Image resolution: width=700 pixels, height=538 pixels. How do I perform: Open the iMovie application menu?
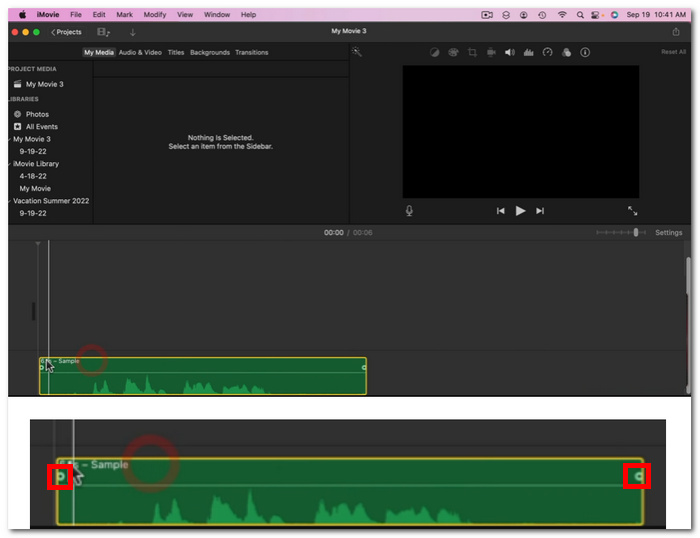tap(48, 15)
